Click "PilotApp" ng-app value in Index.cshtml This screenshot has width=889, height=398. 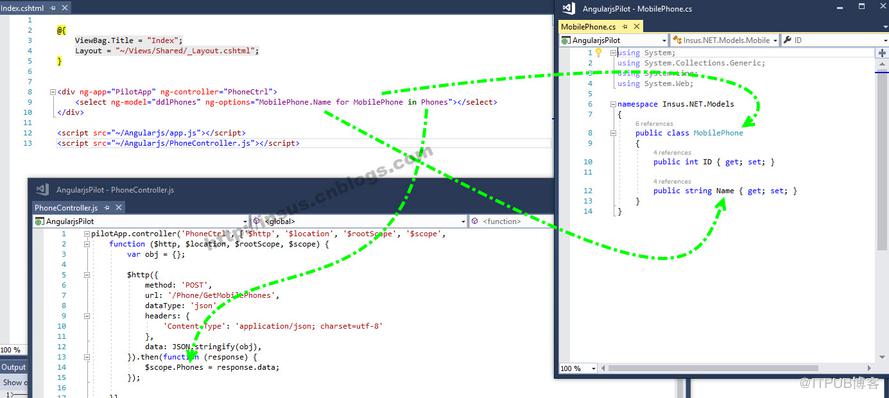(x=134, y=92)
